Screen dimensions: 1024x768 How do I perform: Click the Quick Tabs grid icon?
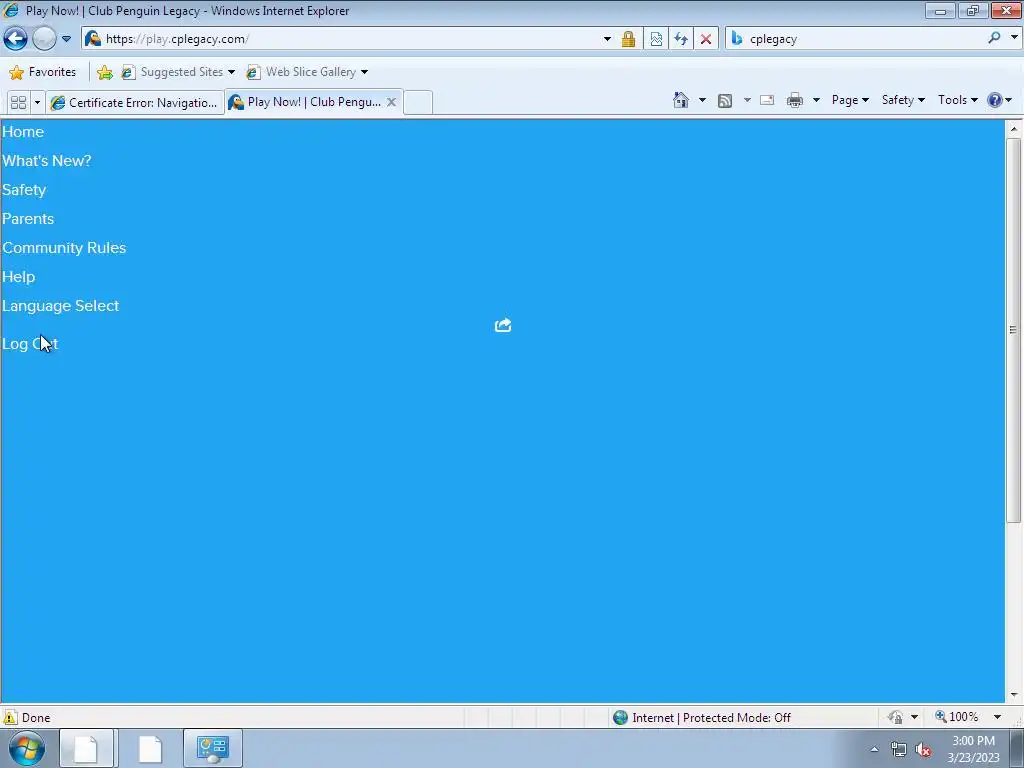click(18, 103)
